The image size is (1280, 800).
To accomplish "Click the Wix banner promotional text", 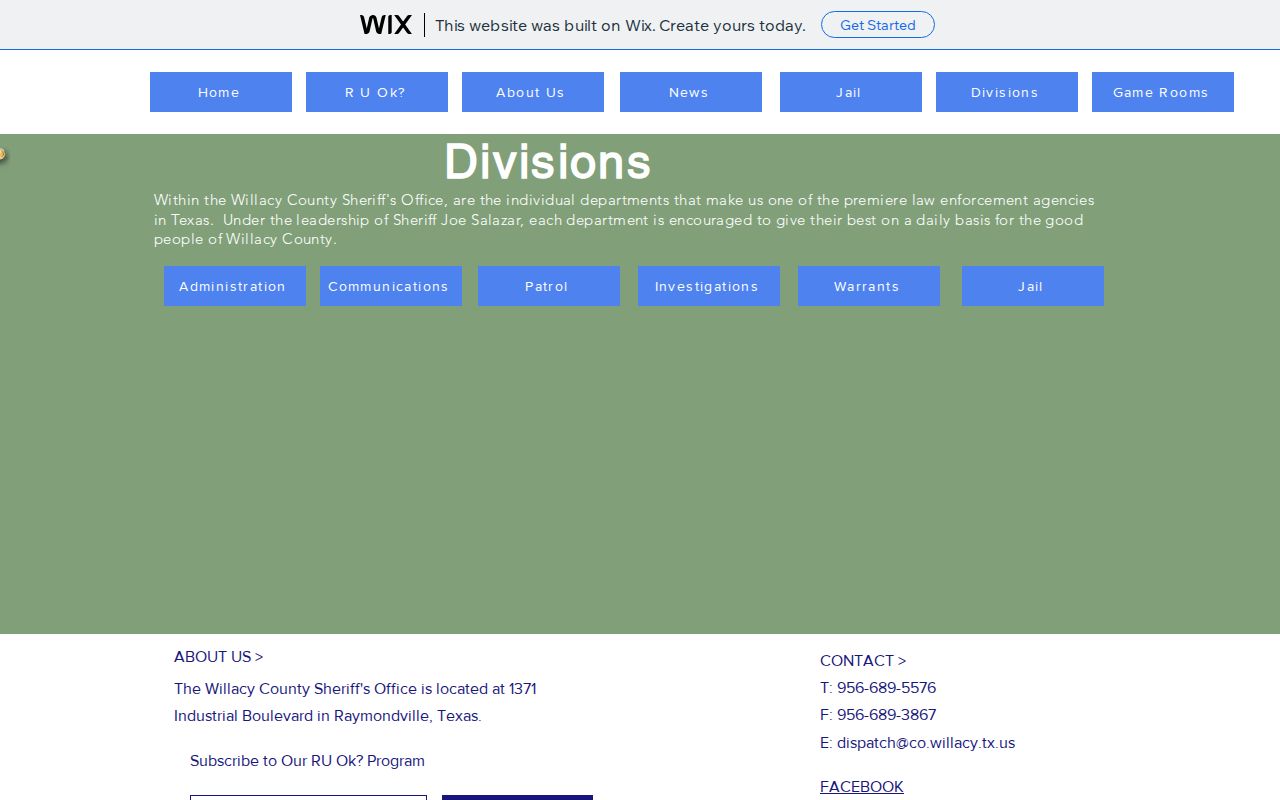I will pos(620,26).
